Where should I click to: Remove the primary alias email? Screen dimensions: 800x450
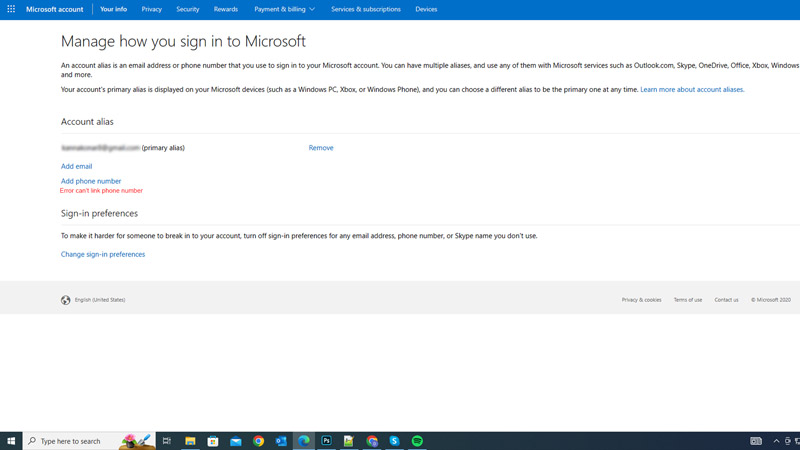click(321, 148)
